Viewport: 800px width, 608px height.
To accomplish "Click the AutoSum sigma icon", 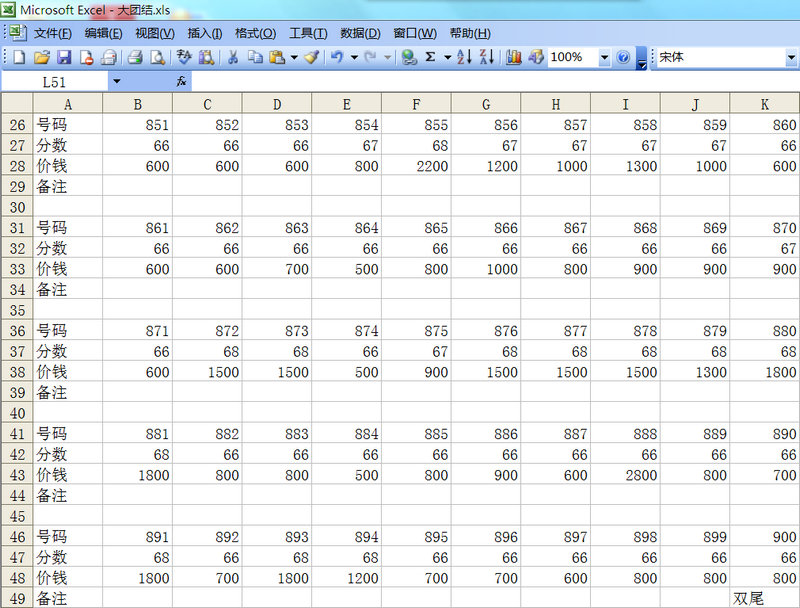I will click(x=430, y=58).
